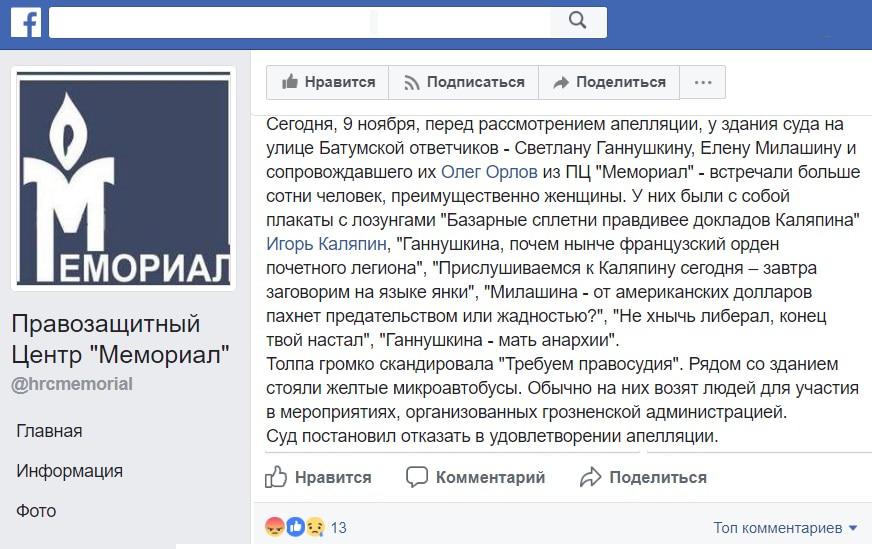Viewport: 872px width, 549px height.
Task: Toggle Нравится on the post
Action: (x=318, y=477)
